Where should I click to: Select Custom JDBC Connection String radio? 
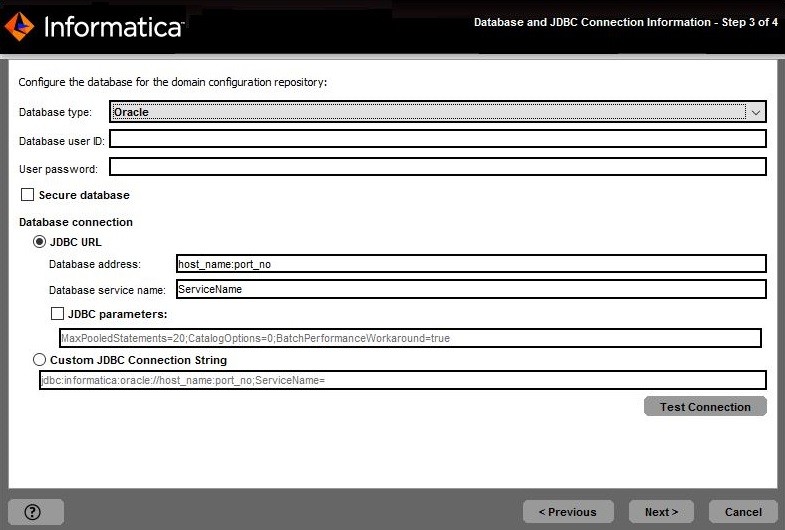tap(39, 360)
